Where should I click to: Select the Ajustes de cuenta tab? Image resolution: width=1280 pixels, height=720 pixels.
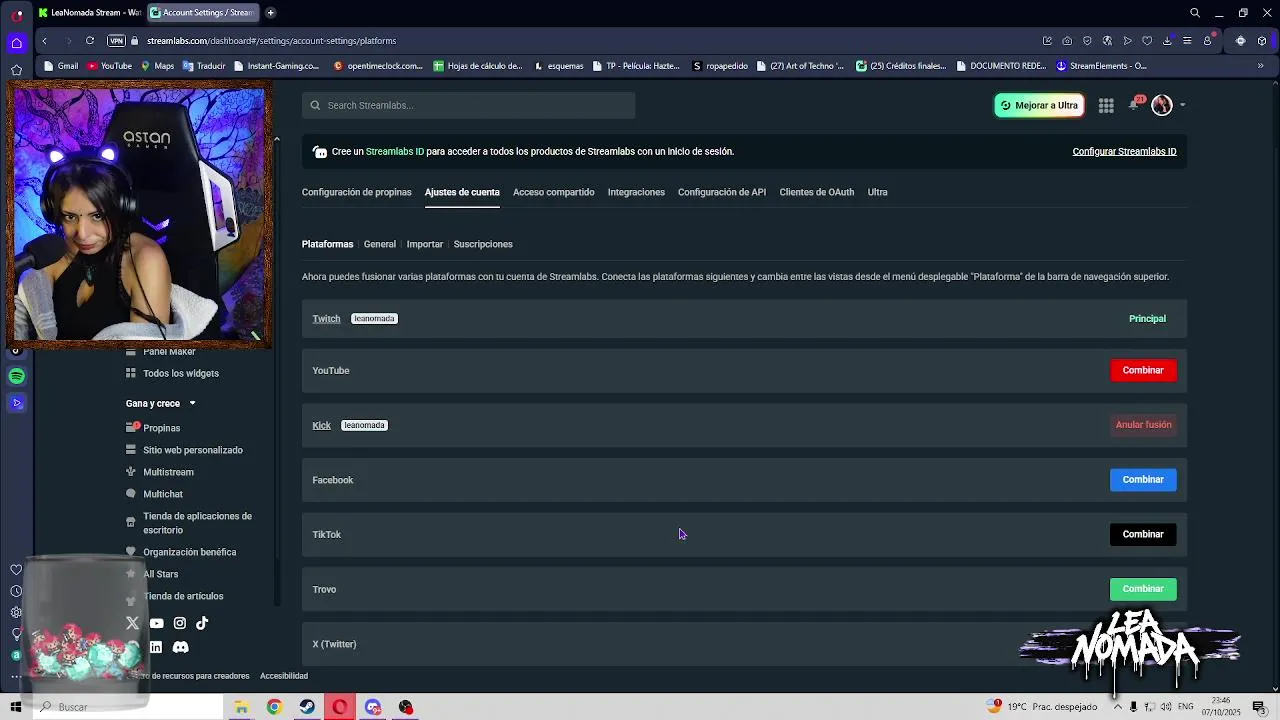pos(462,192)
